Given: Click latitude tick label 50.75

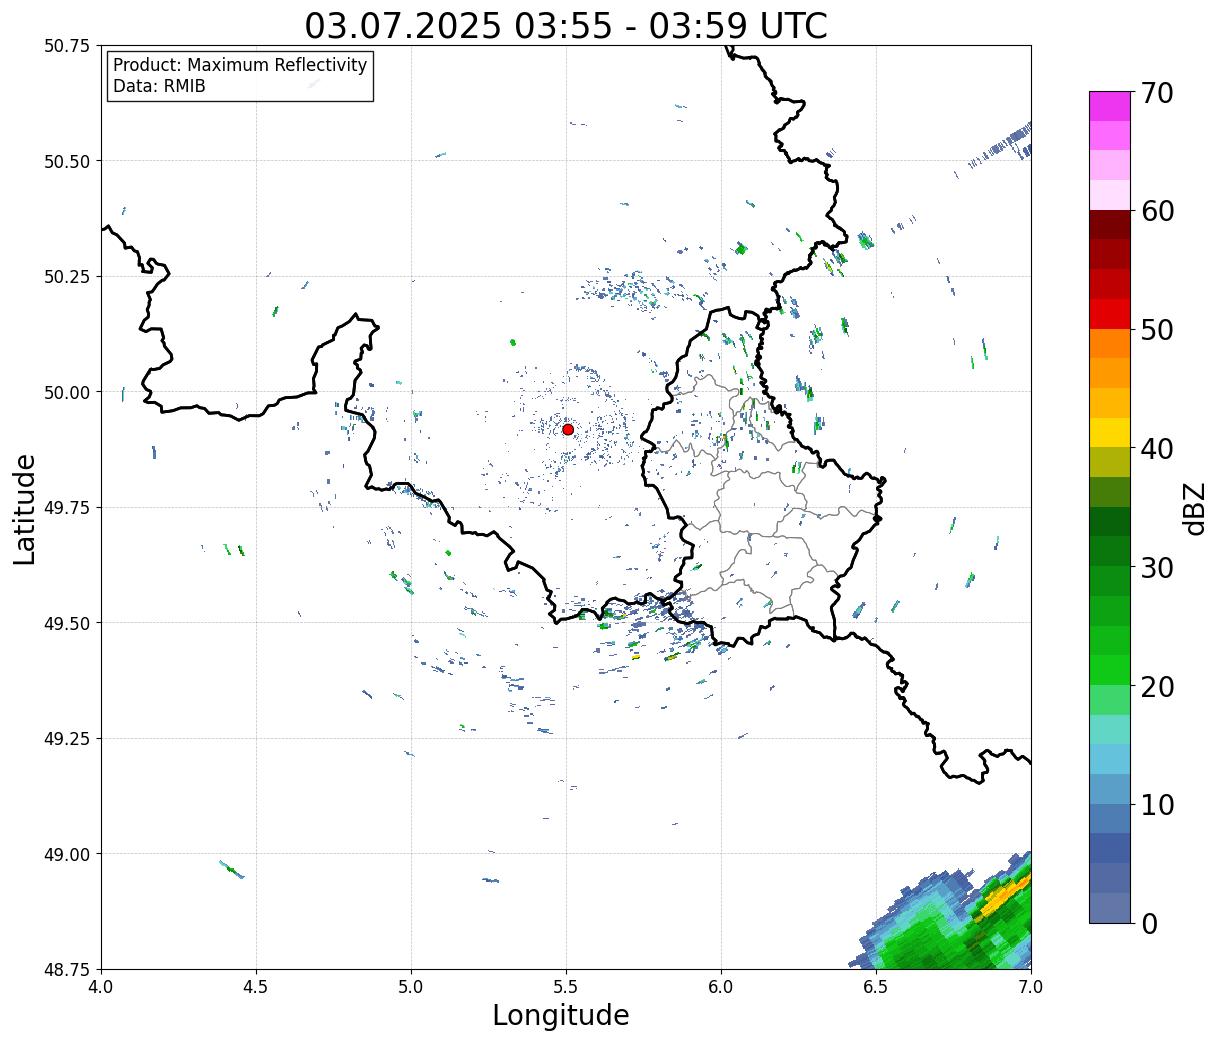Looking at the screenshot, I should (67, 46).
